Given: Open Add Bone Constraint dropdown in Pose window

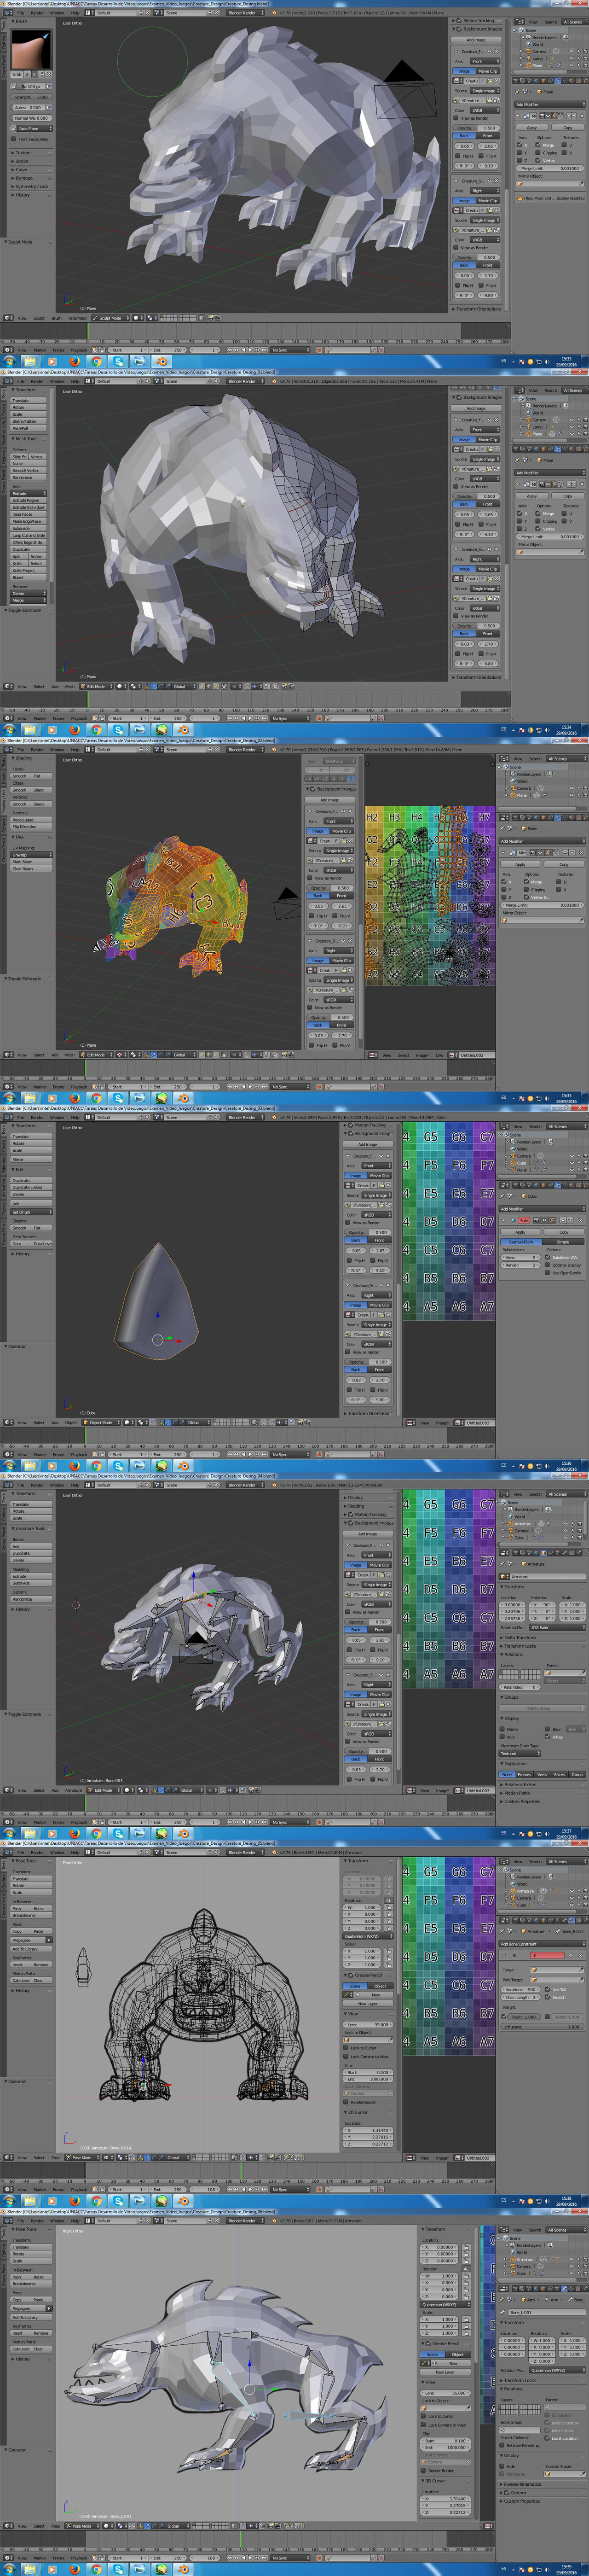Looking at the screenshot, I should [542, 1945].
